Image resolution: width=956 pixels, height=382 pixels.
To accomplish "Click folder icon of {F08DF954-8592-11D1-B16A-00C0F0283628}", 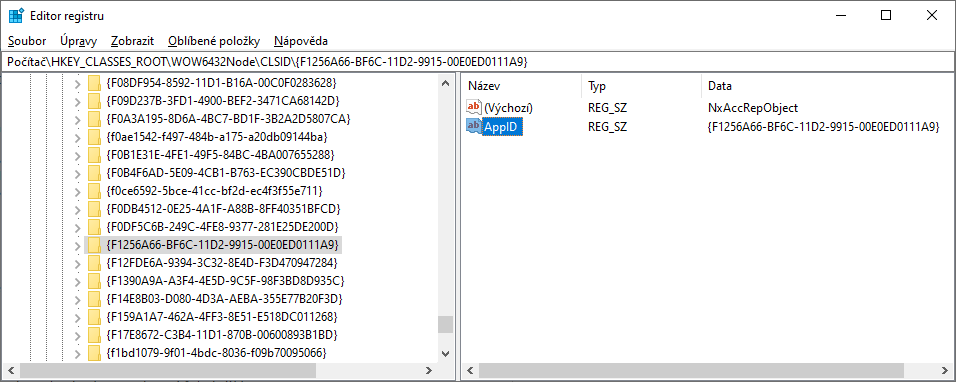I will 94,82.
